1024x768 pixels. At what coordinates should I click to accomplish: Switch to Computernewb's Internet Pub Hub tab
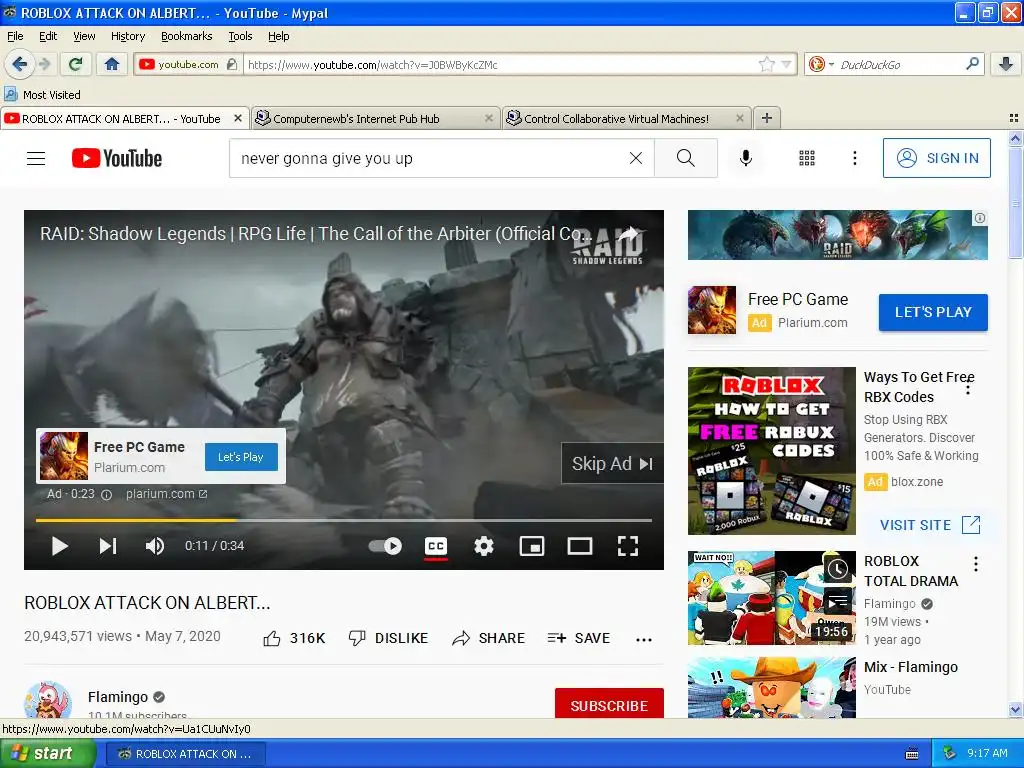[x=375, y=118]
